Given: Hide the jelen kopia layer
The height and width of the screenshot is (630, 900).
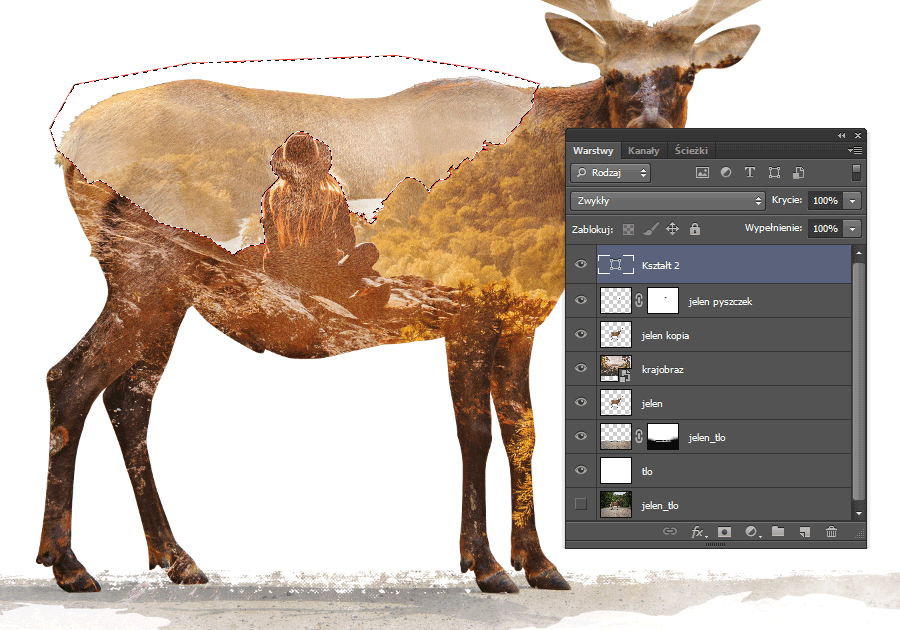Looking at the screenshot, I should tap(581, 334).
